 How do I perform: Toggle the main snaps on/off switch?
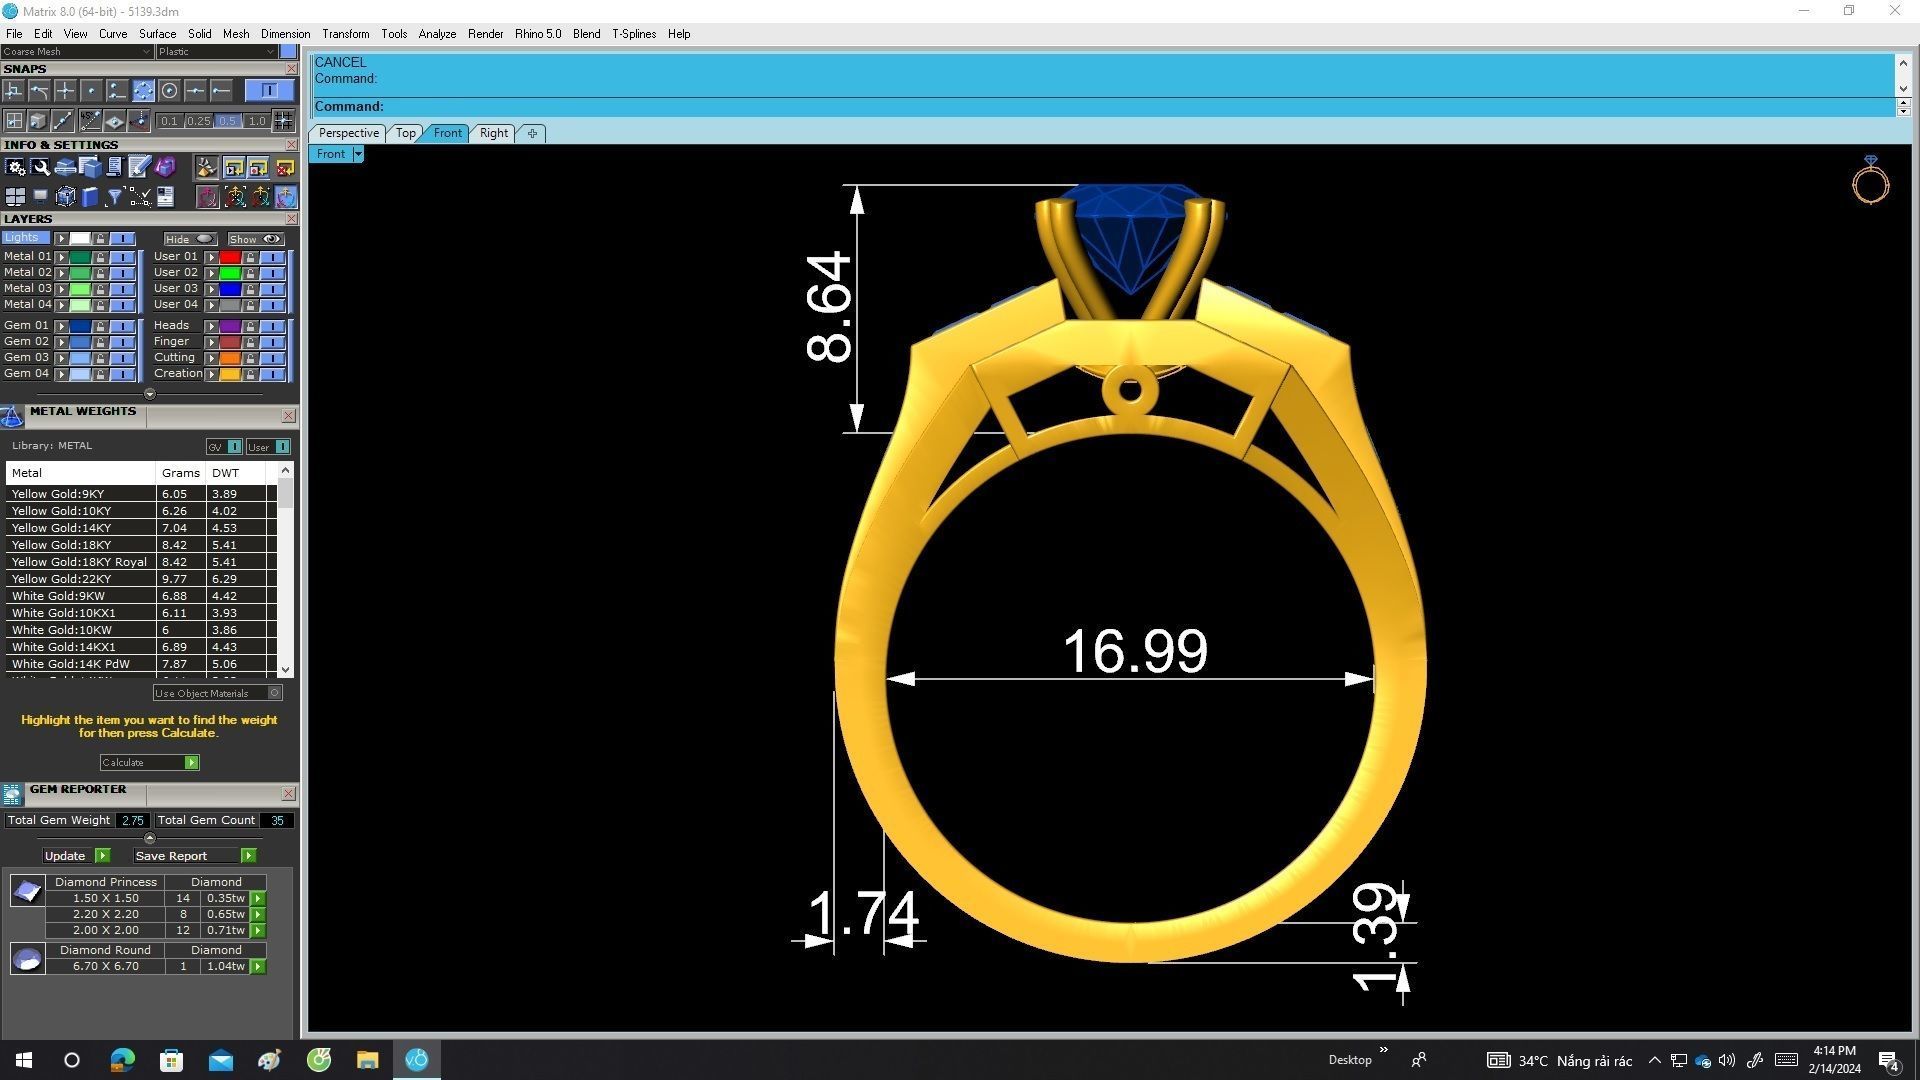268,91
